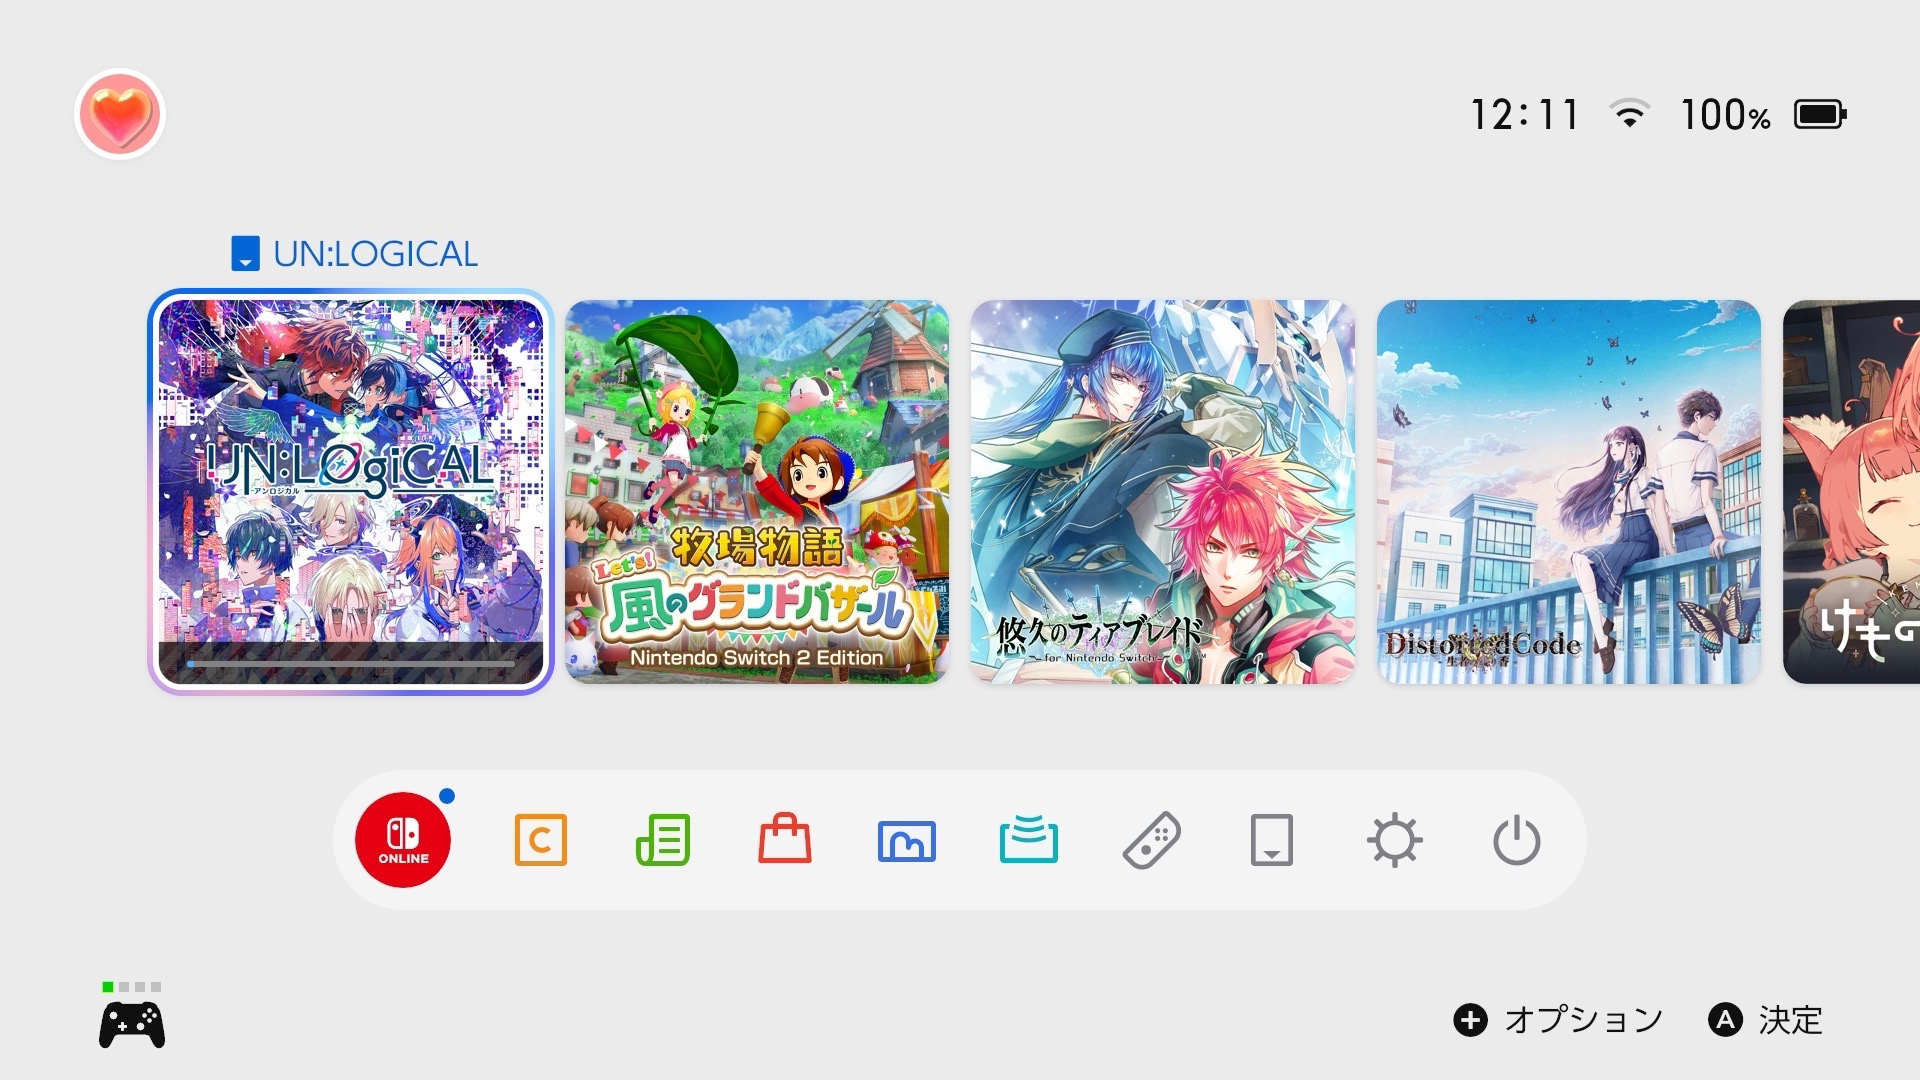This screenshot has height=1080, width=1920.
Task: Click the download progress bar on UN:LOGICAL
Action: [351, 663]
